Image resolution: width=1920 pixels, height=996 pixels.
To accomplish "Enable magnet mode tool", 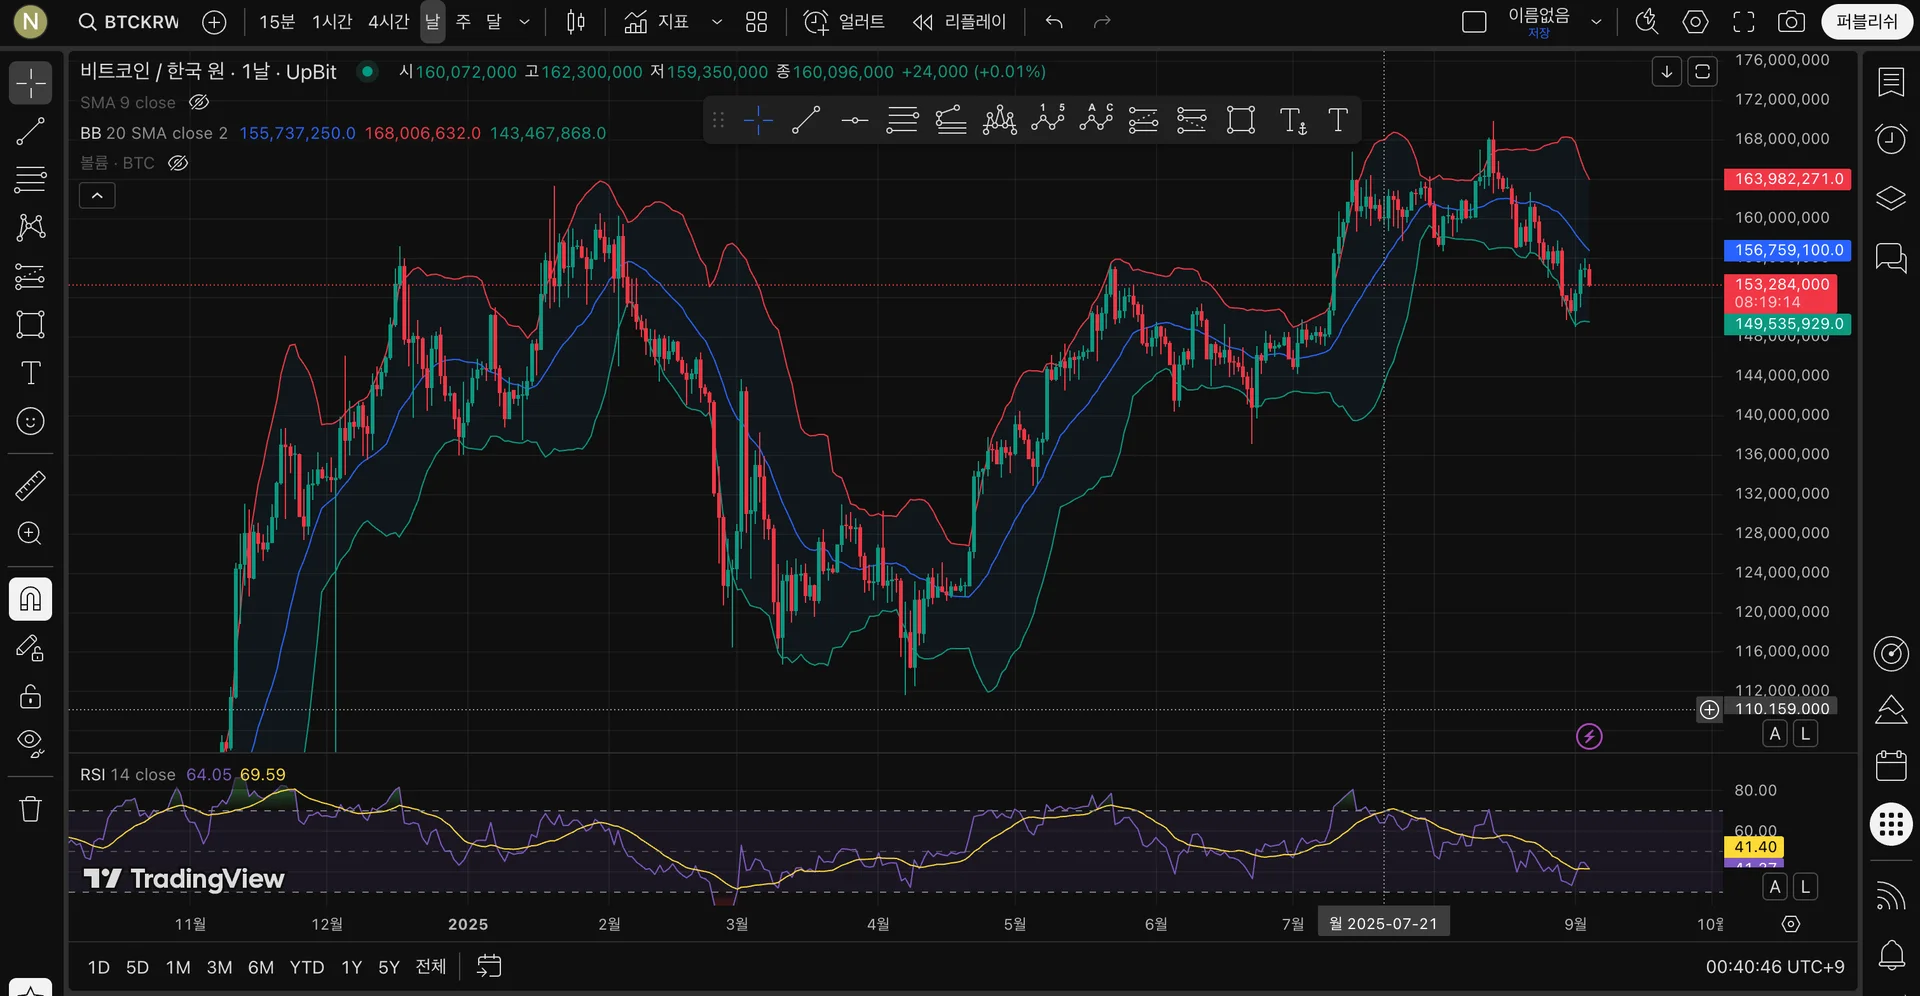I will [x=30, y=599].
